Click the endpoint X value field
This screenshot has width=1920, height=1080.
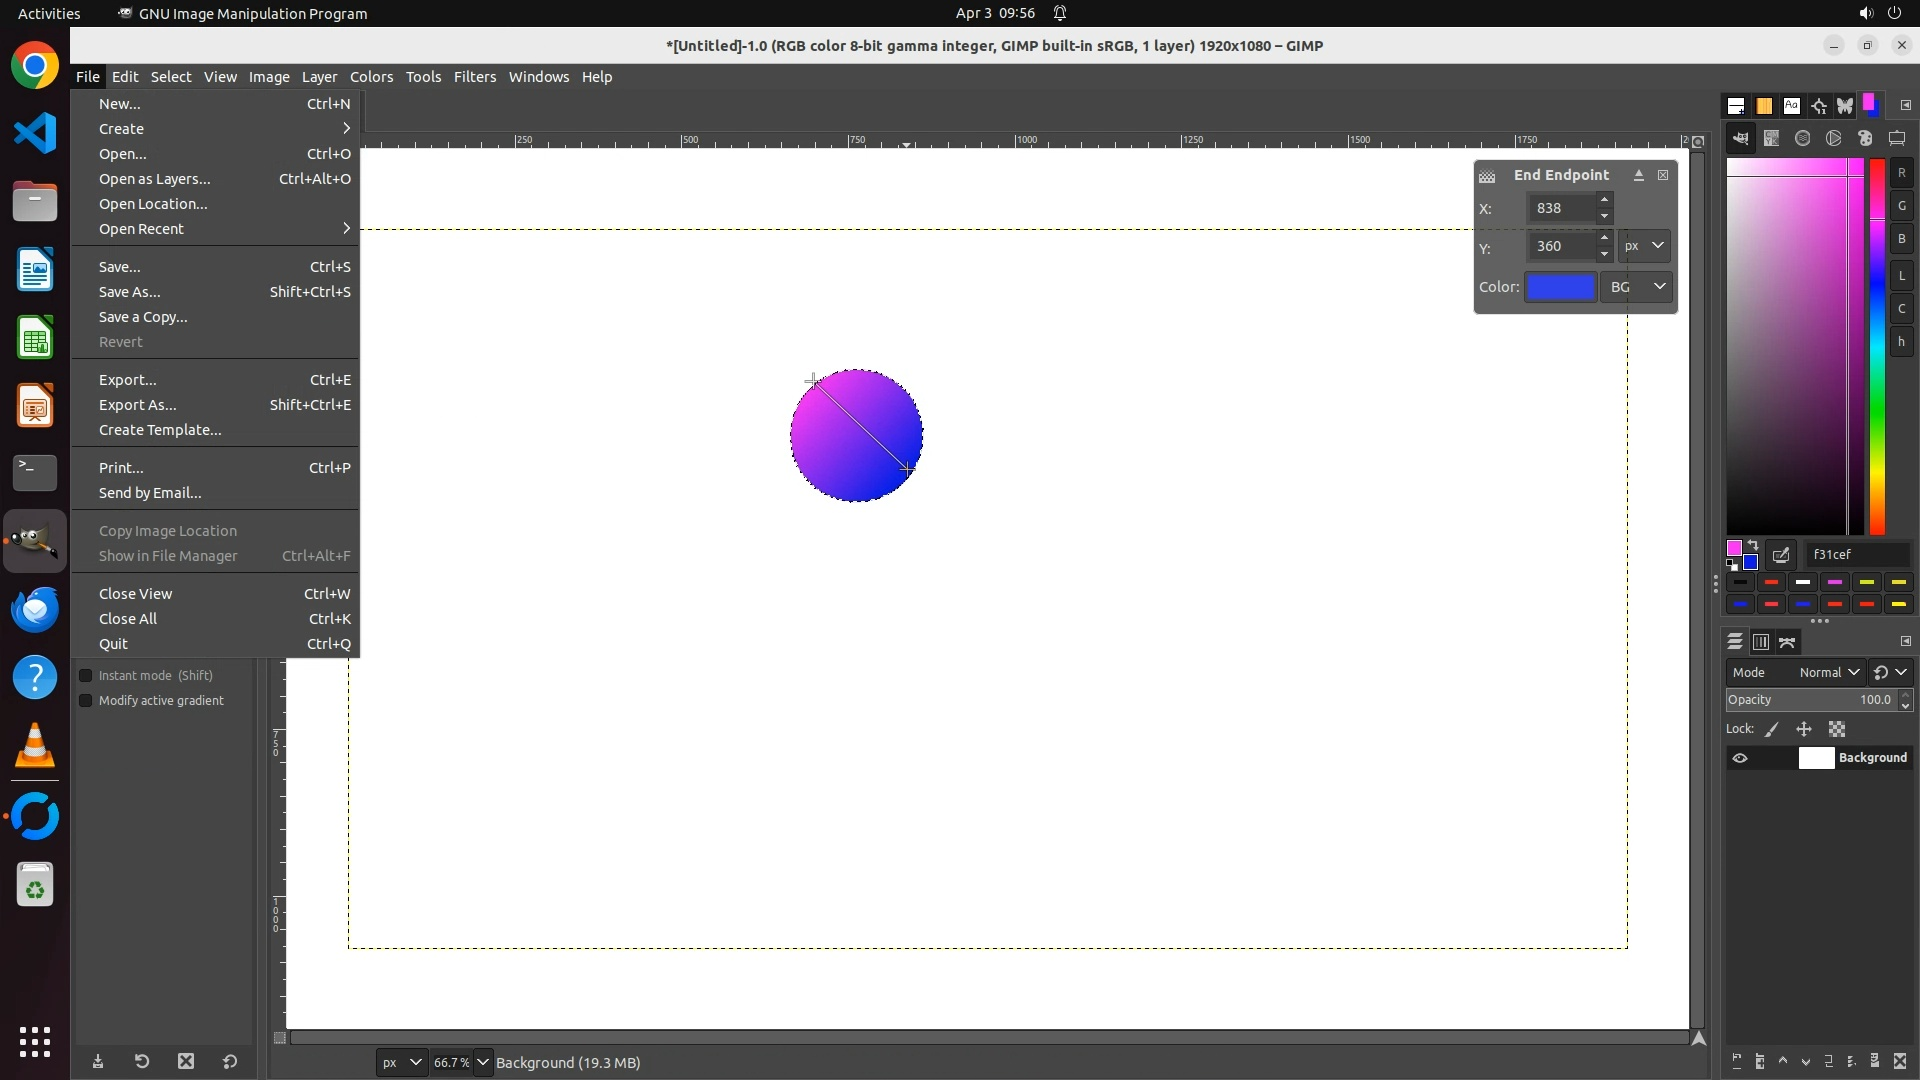[1560, 208]
